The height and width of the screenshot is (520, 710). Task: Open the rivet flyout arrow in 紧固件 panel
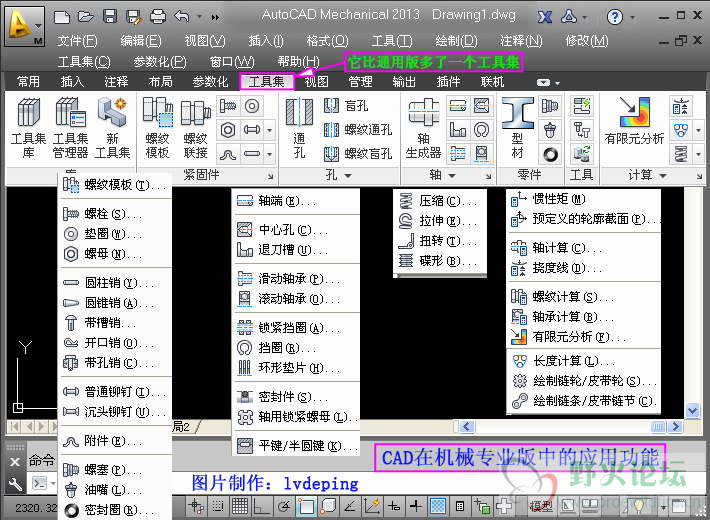(x=269, y=130)
